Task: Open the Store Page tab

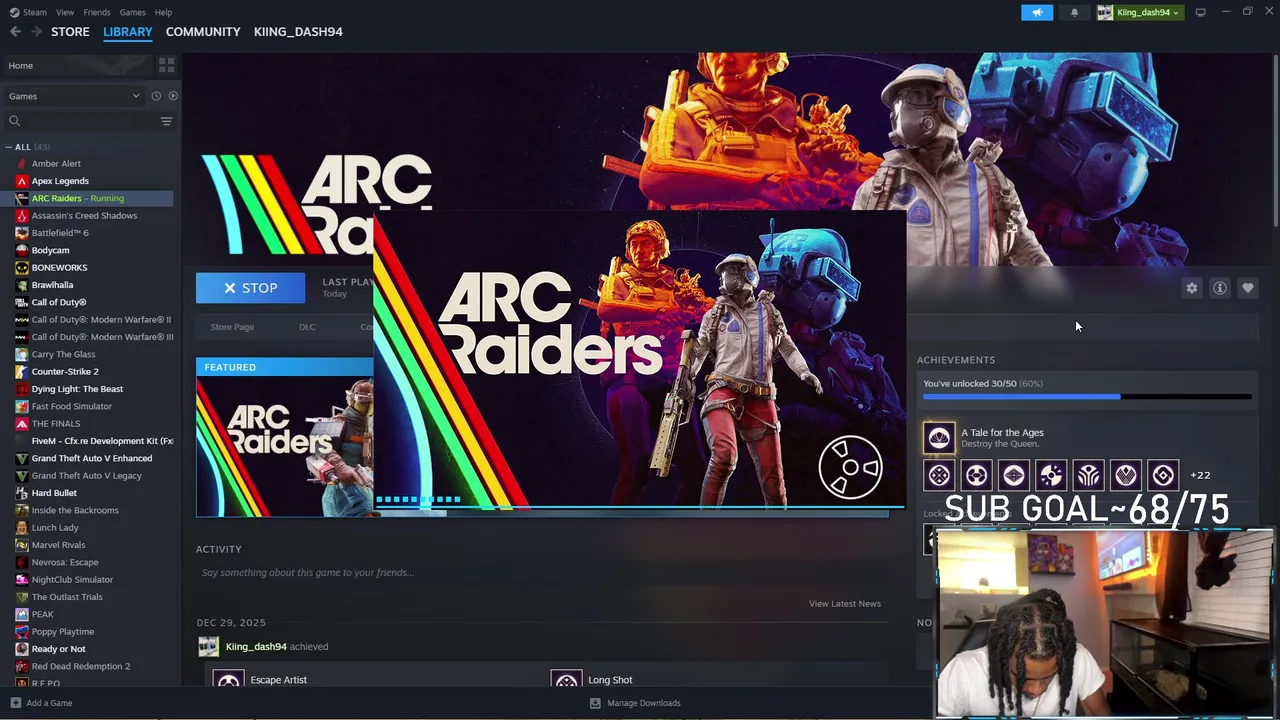Action: pos(232,327)
